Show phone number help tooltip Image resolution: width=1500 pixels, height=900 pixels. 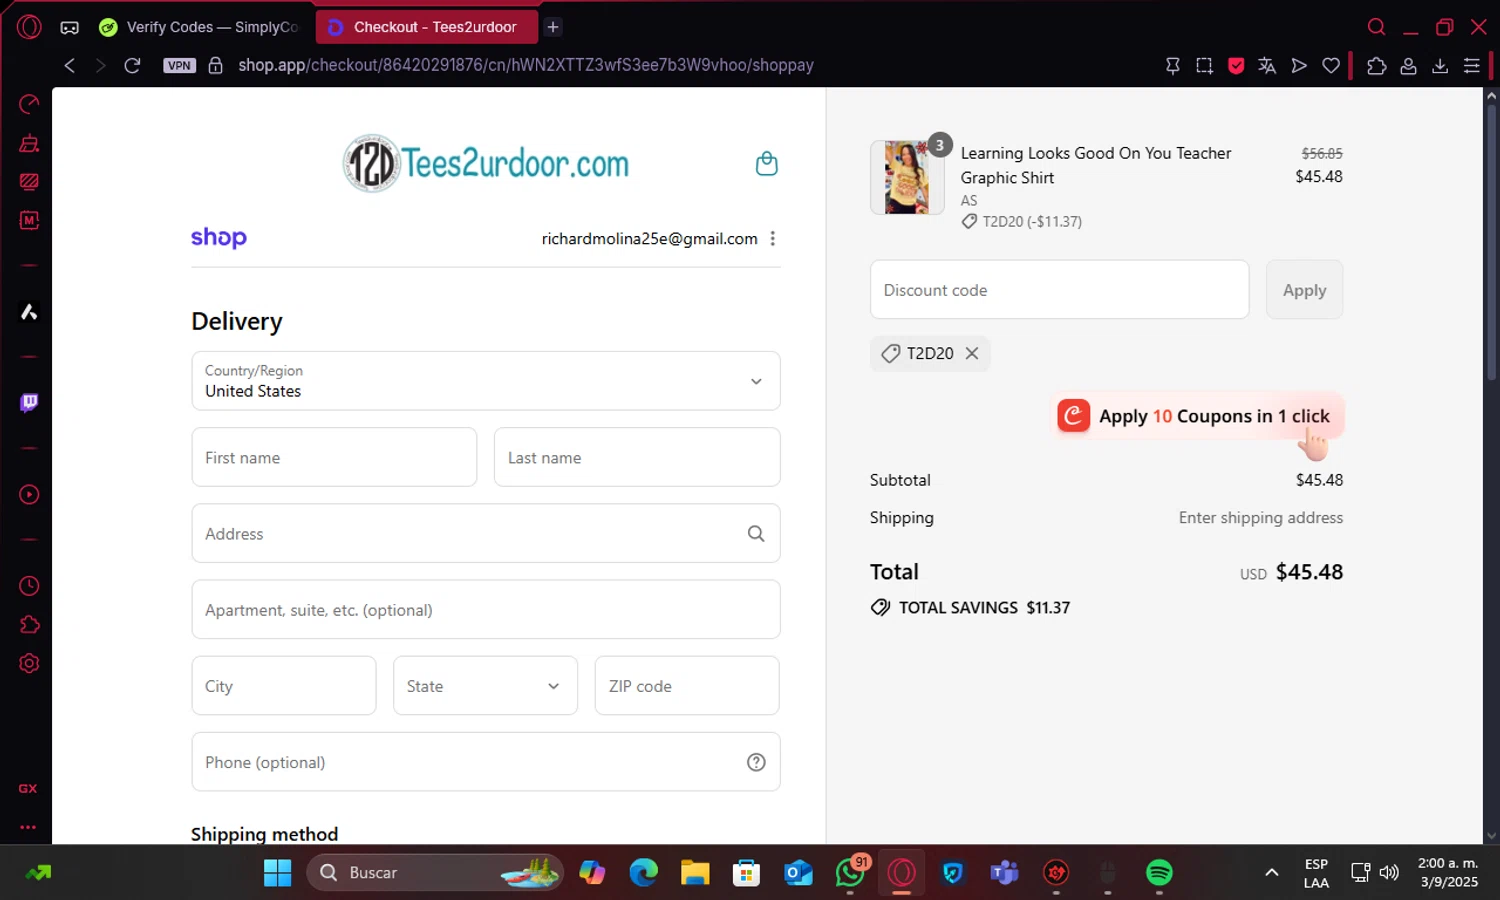click(756, 762)
